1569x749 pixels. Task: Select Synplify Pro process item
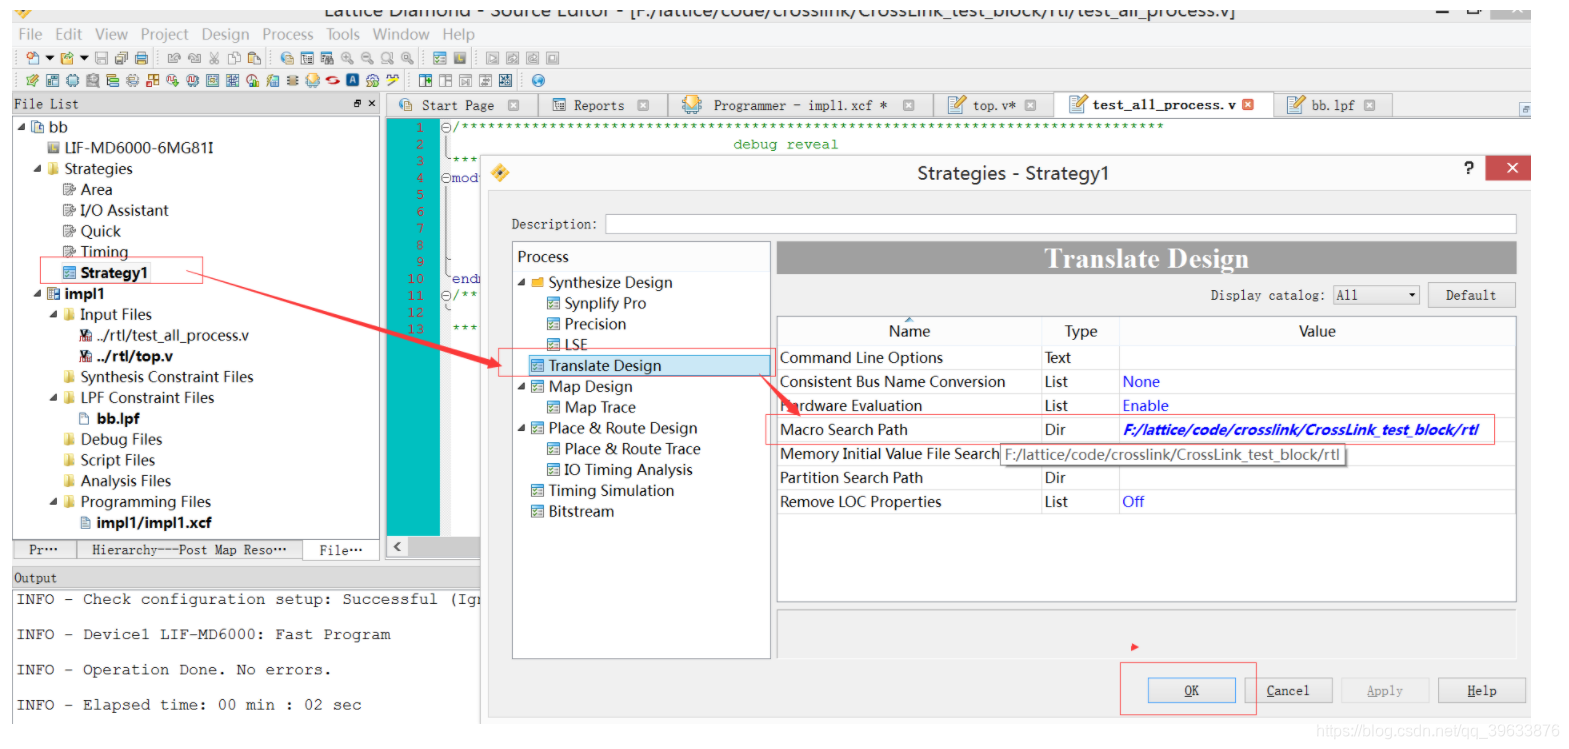click(x=604, y=303)
